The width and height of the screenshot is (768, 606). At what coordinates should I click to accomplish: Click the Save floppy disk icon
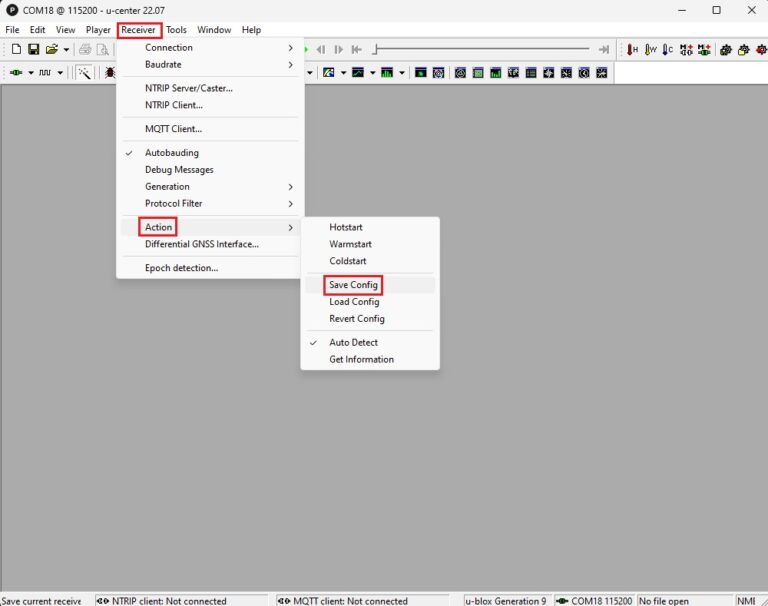click(33, 49)
